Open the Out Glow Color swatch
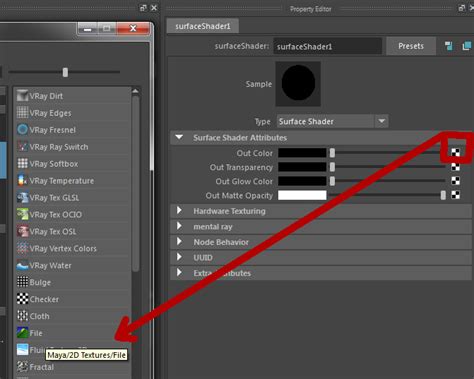Viewport: 474px width, 379px height. pyautogui.click(x=302, y=181)
